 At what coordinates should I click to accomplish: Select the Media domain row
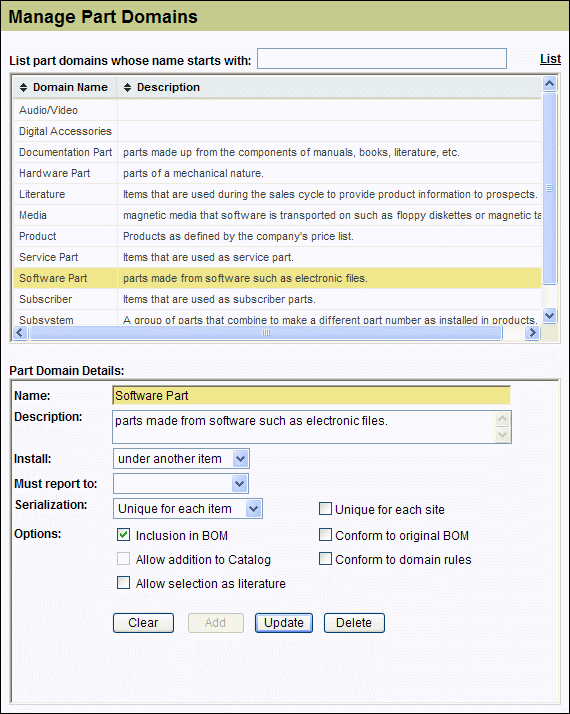click(277, 215)
